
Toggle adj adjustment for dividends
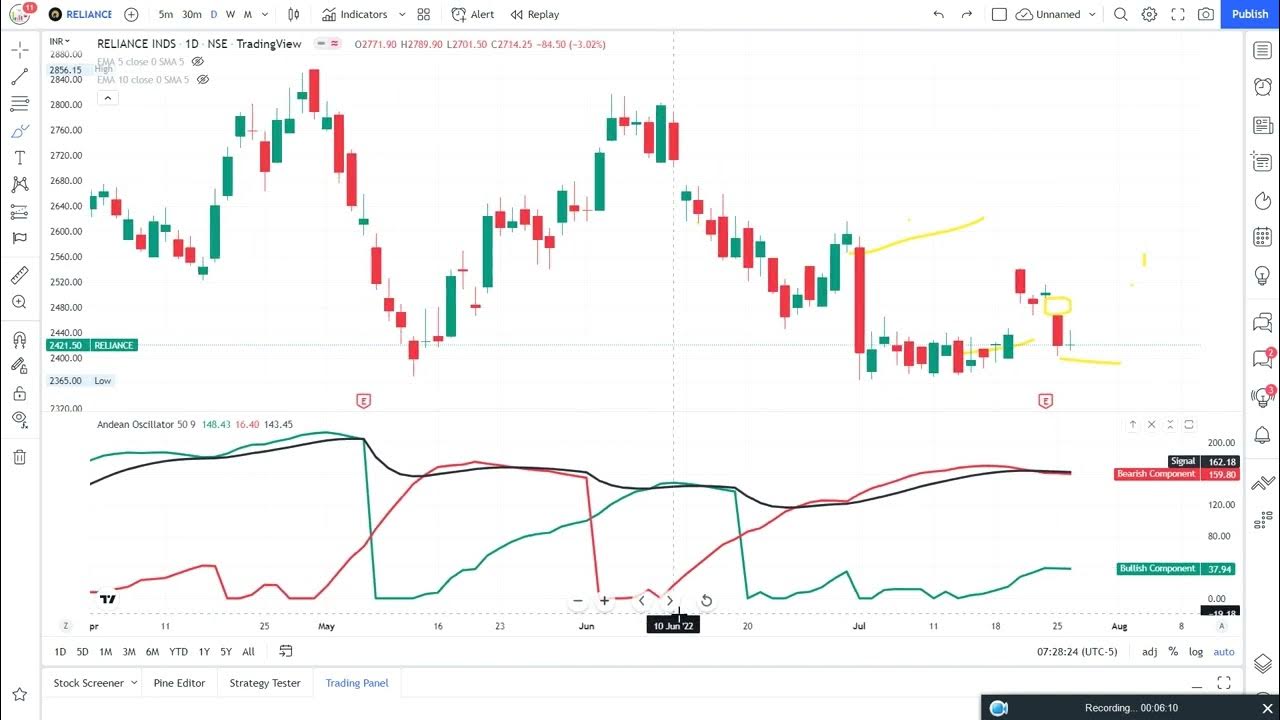(1150, 652)
